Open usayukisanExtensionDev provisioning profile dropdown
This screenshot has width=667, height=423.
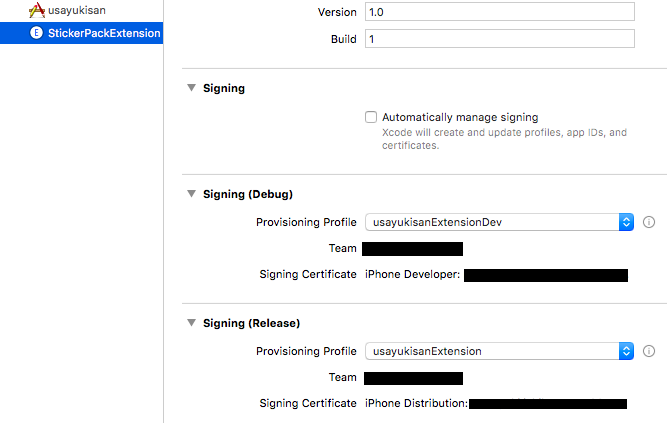coord(499,222)
